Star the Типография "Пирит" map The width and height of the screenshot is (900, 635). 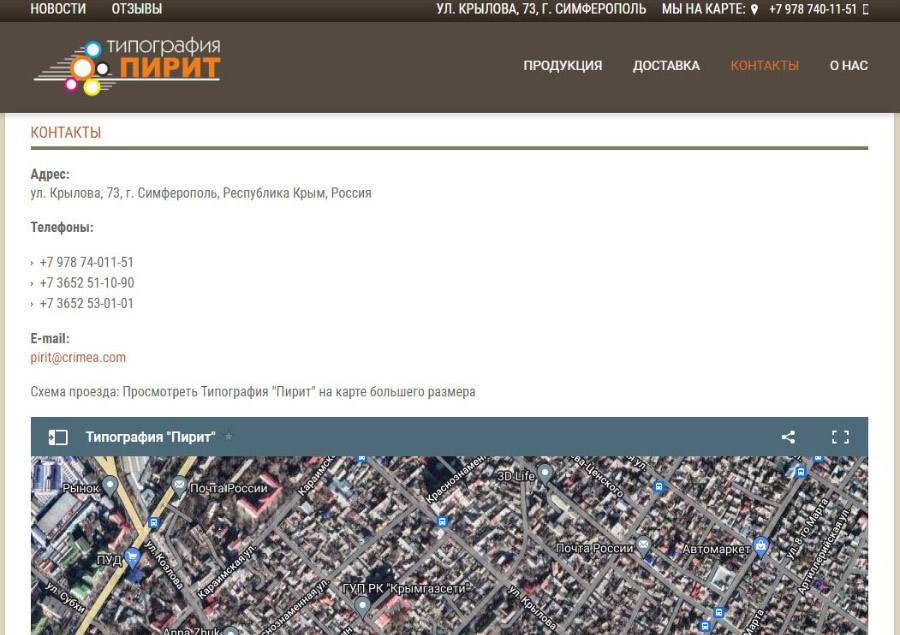click(x=229, y=437)
